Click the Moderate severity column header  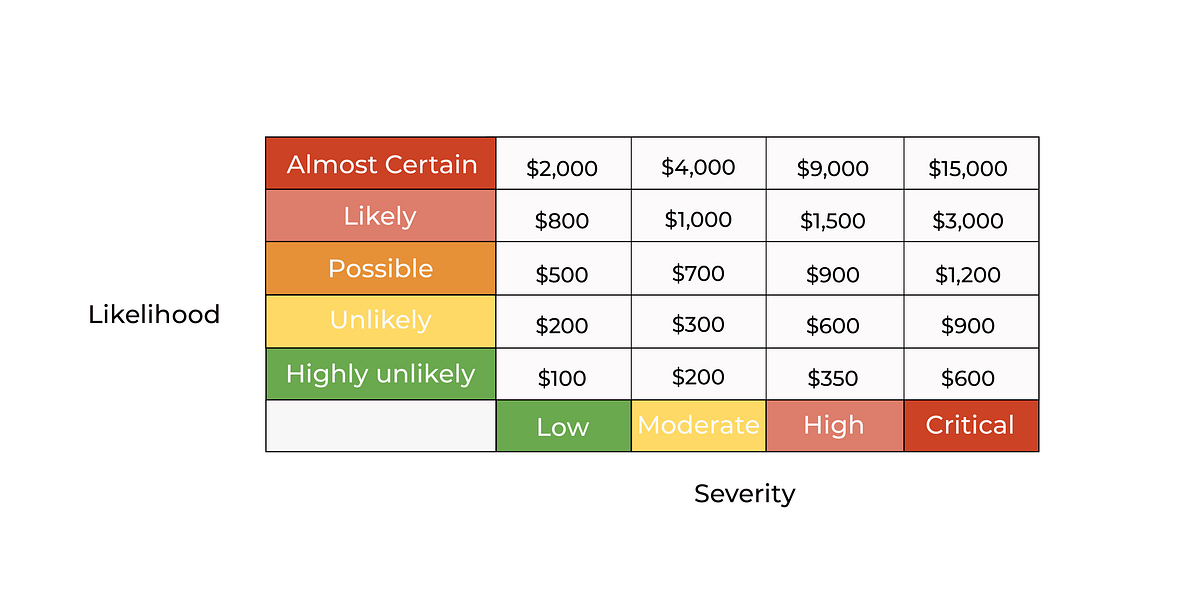(x=699, y=426)
